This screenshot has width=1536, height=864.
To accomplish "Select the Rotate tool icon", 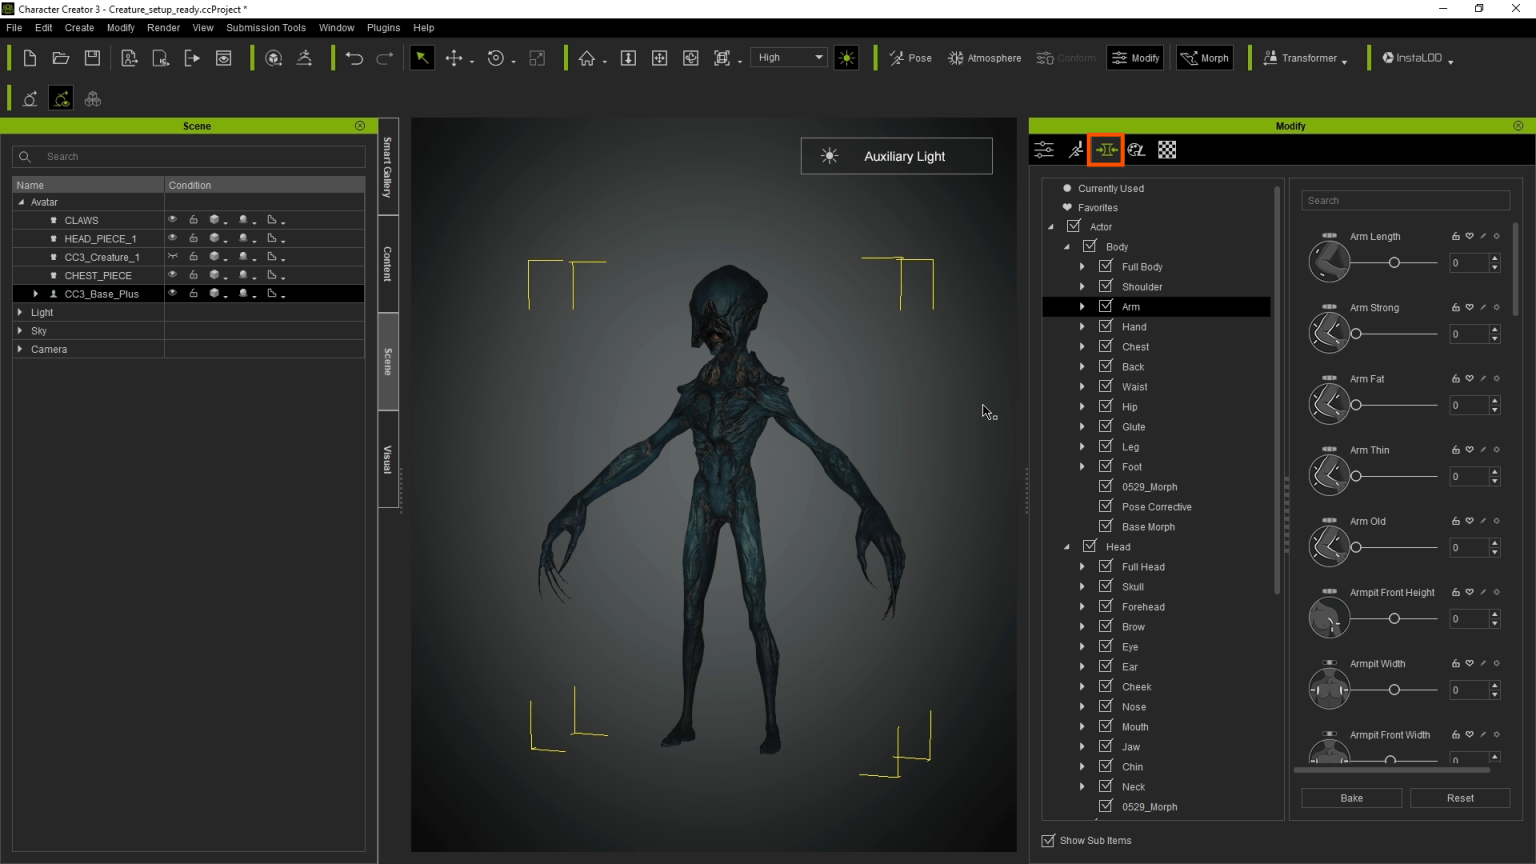I will coord(496,58).
